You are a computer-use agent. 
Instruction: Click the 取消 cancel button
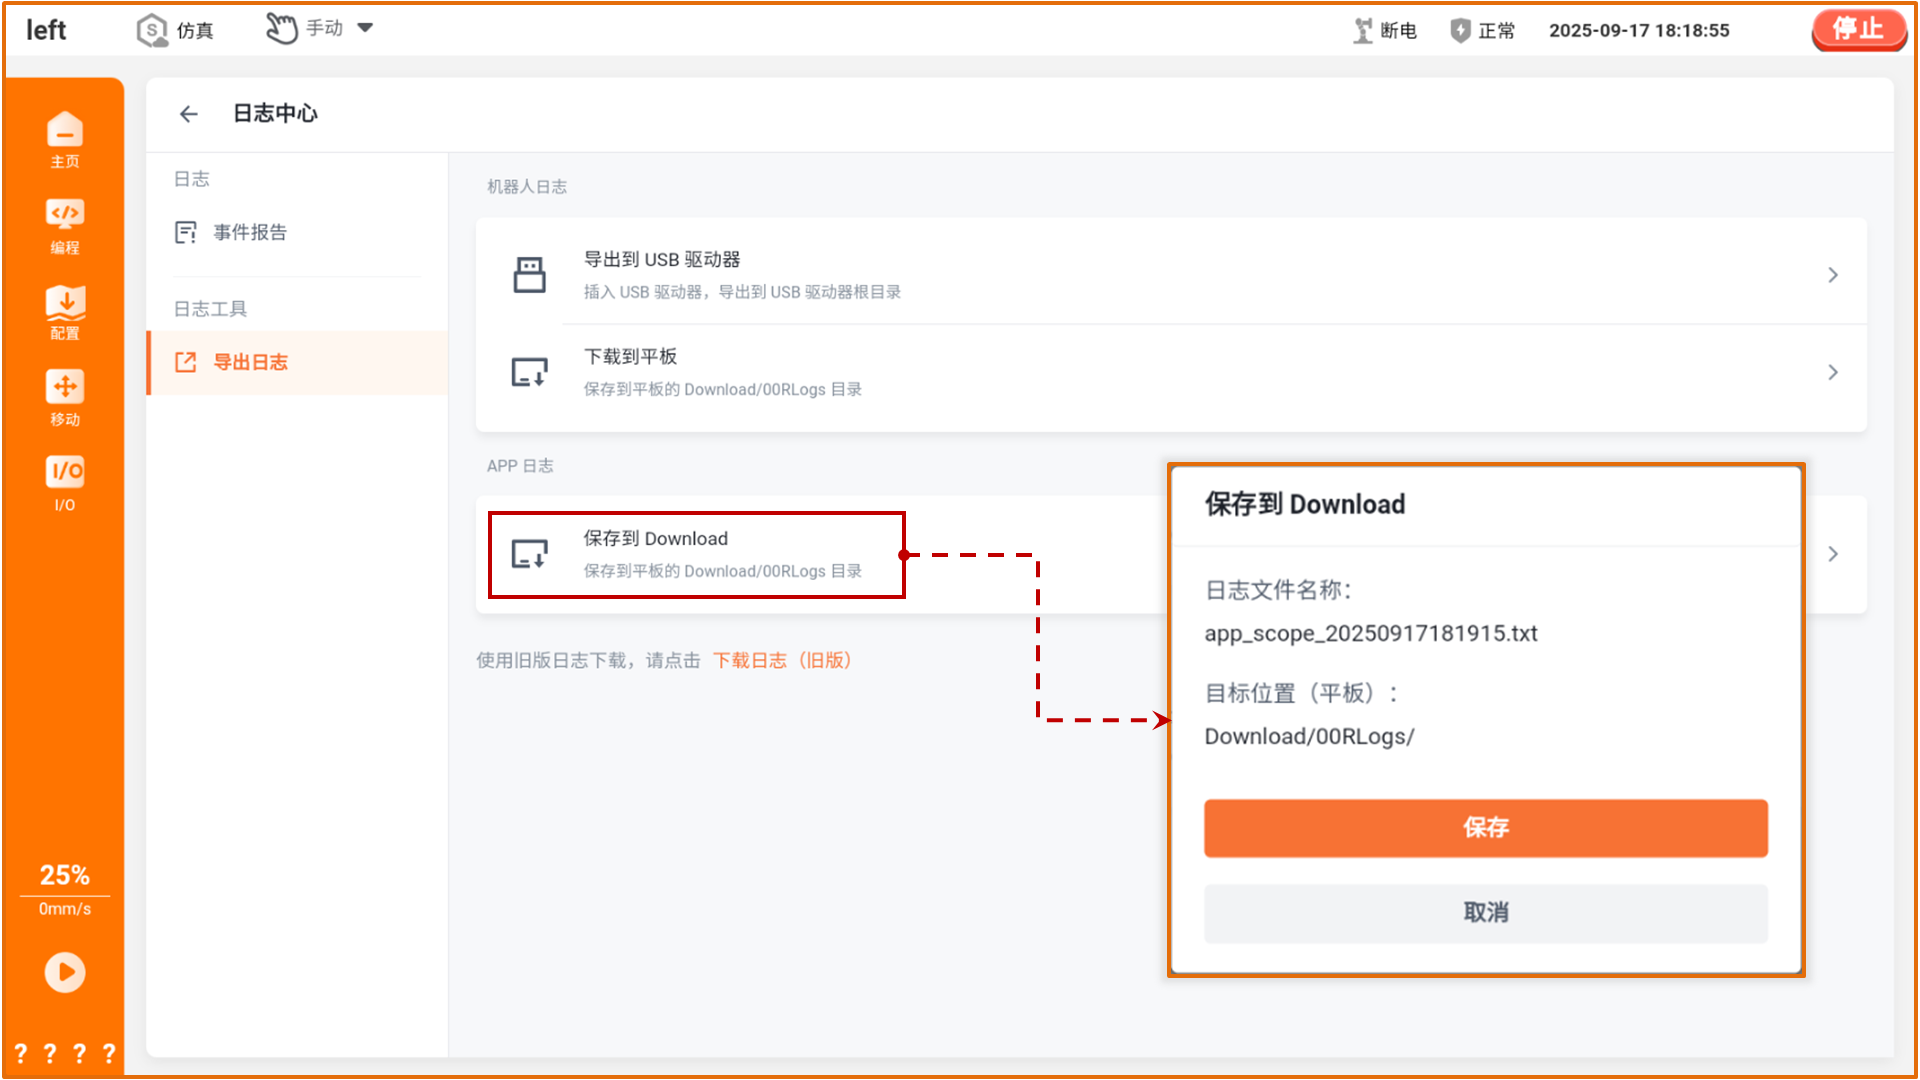tap(1485, 913)
